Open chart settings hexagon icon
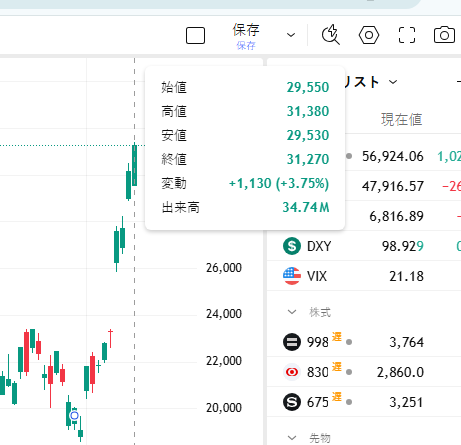This screenshot has height=445, width=461. (x=369, y=35)
